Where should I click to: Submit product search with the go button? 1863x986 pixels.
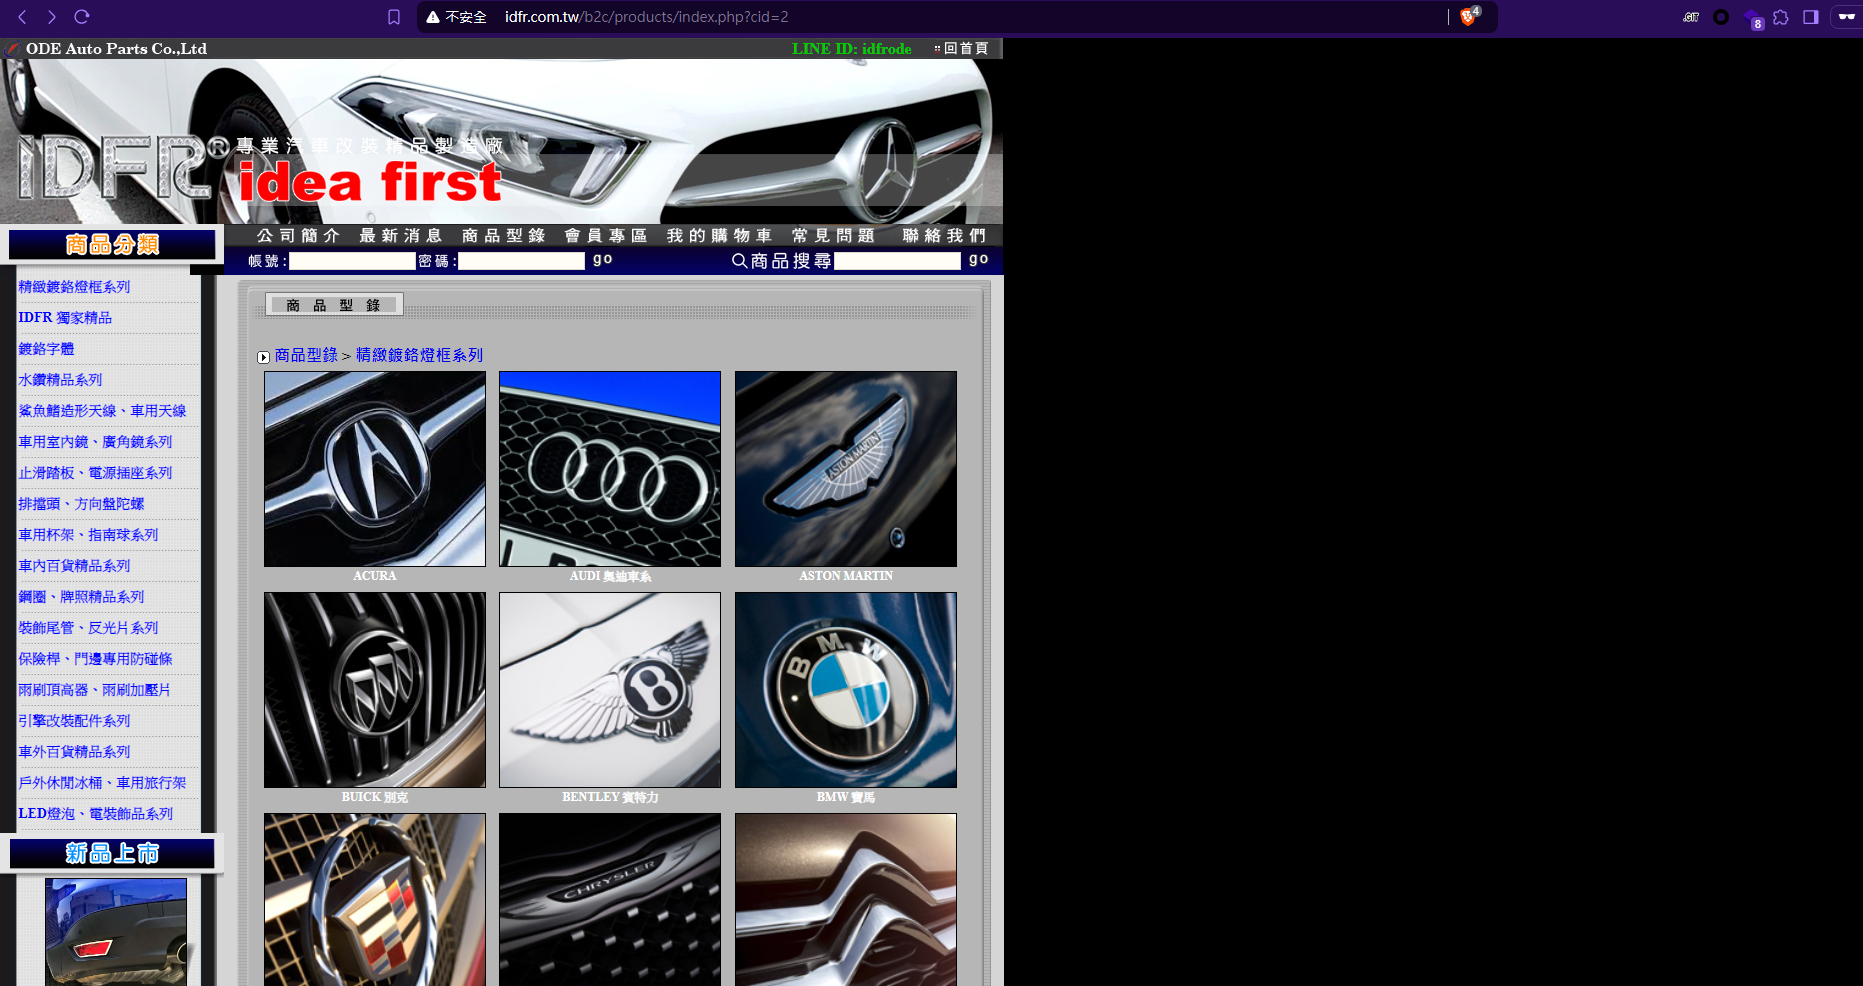coord(978,260)
